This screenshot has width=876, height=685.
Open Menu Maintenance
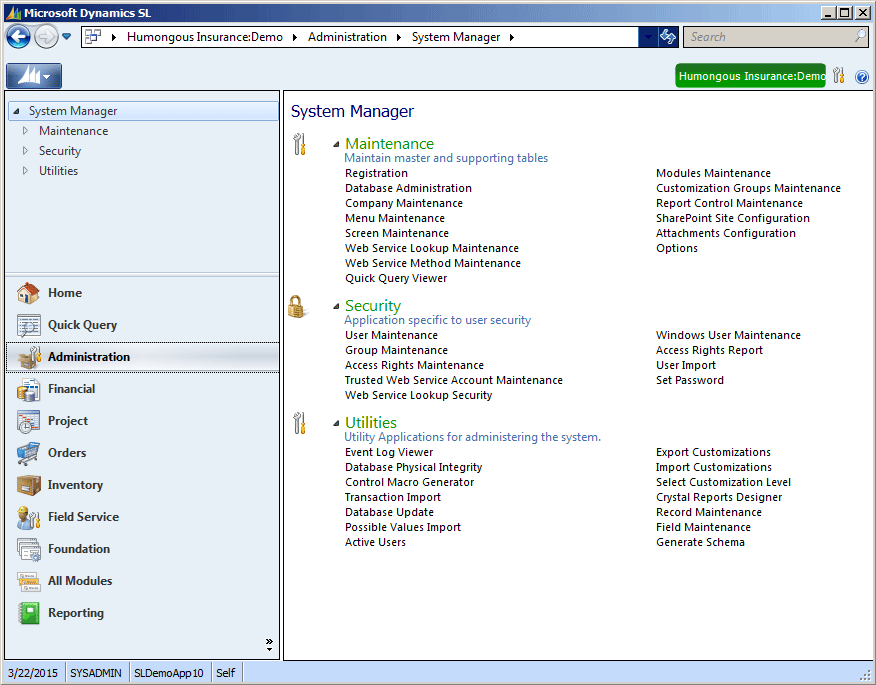[x=394, y=218]
